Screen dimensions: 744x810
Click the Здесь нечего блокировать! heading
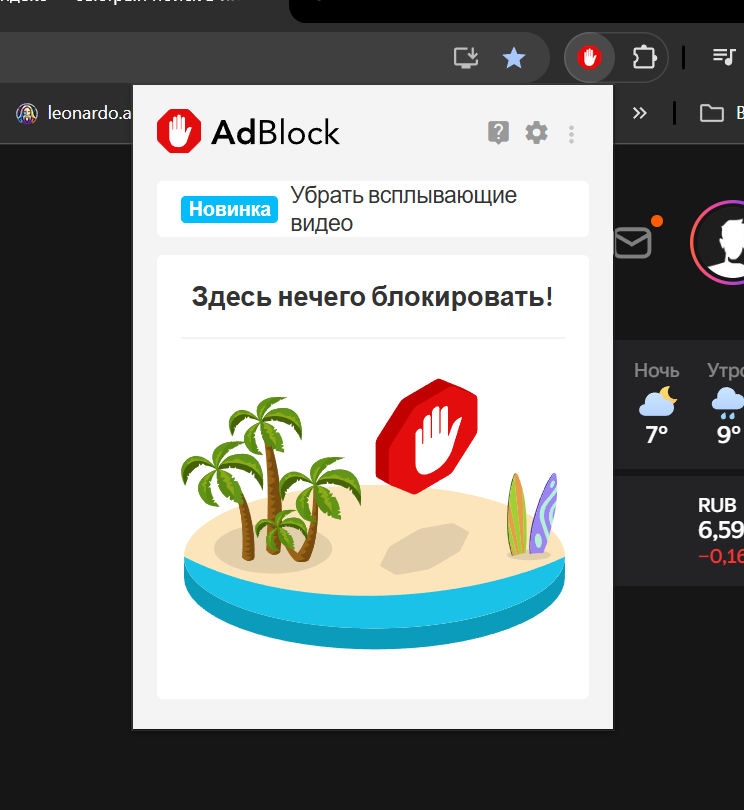click(x=373, y=297)
